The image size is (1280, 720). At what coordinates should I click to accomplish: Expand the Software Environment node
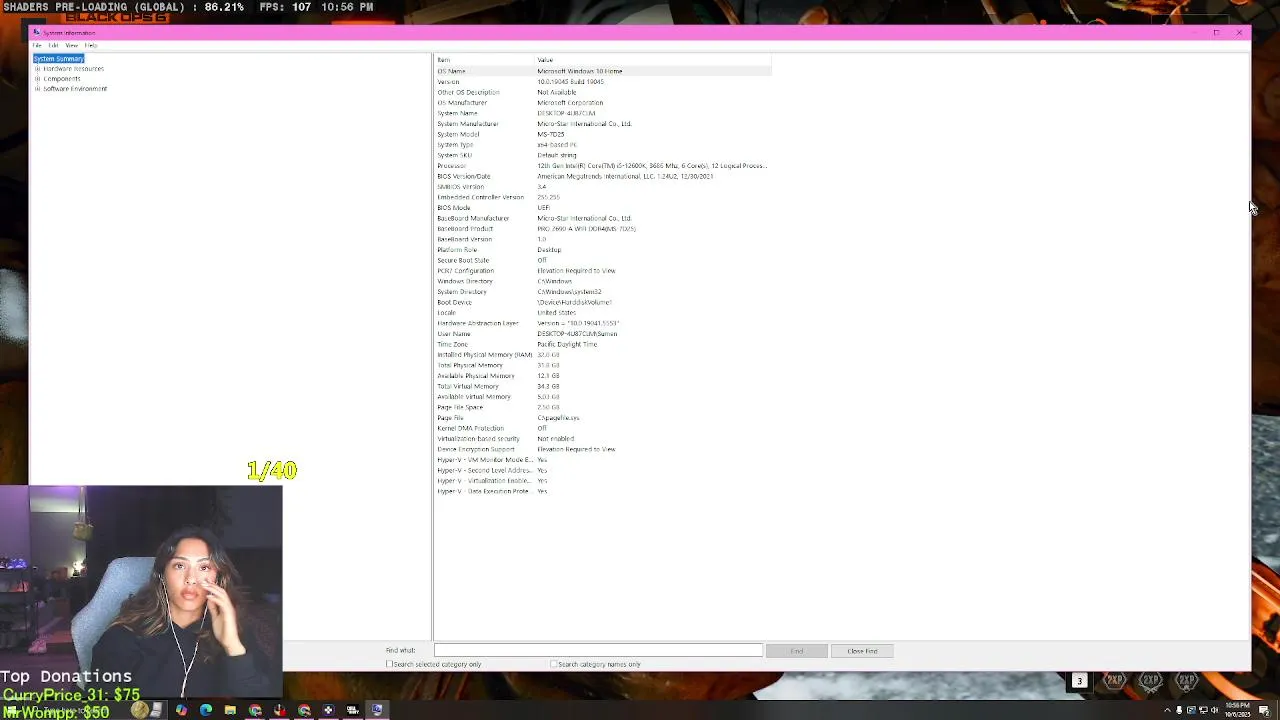[x=38, y=89]
